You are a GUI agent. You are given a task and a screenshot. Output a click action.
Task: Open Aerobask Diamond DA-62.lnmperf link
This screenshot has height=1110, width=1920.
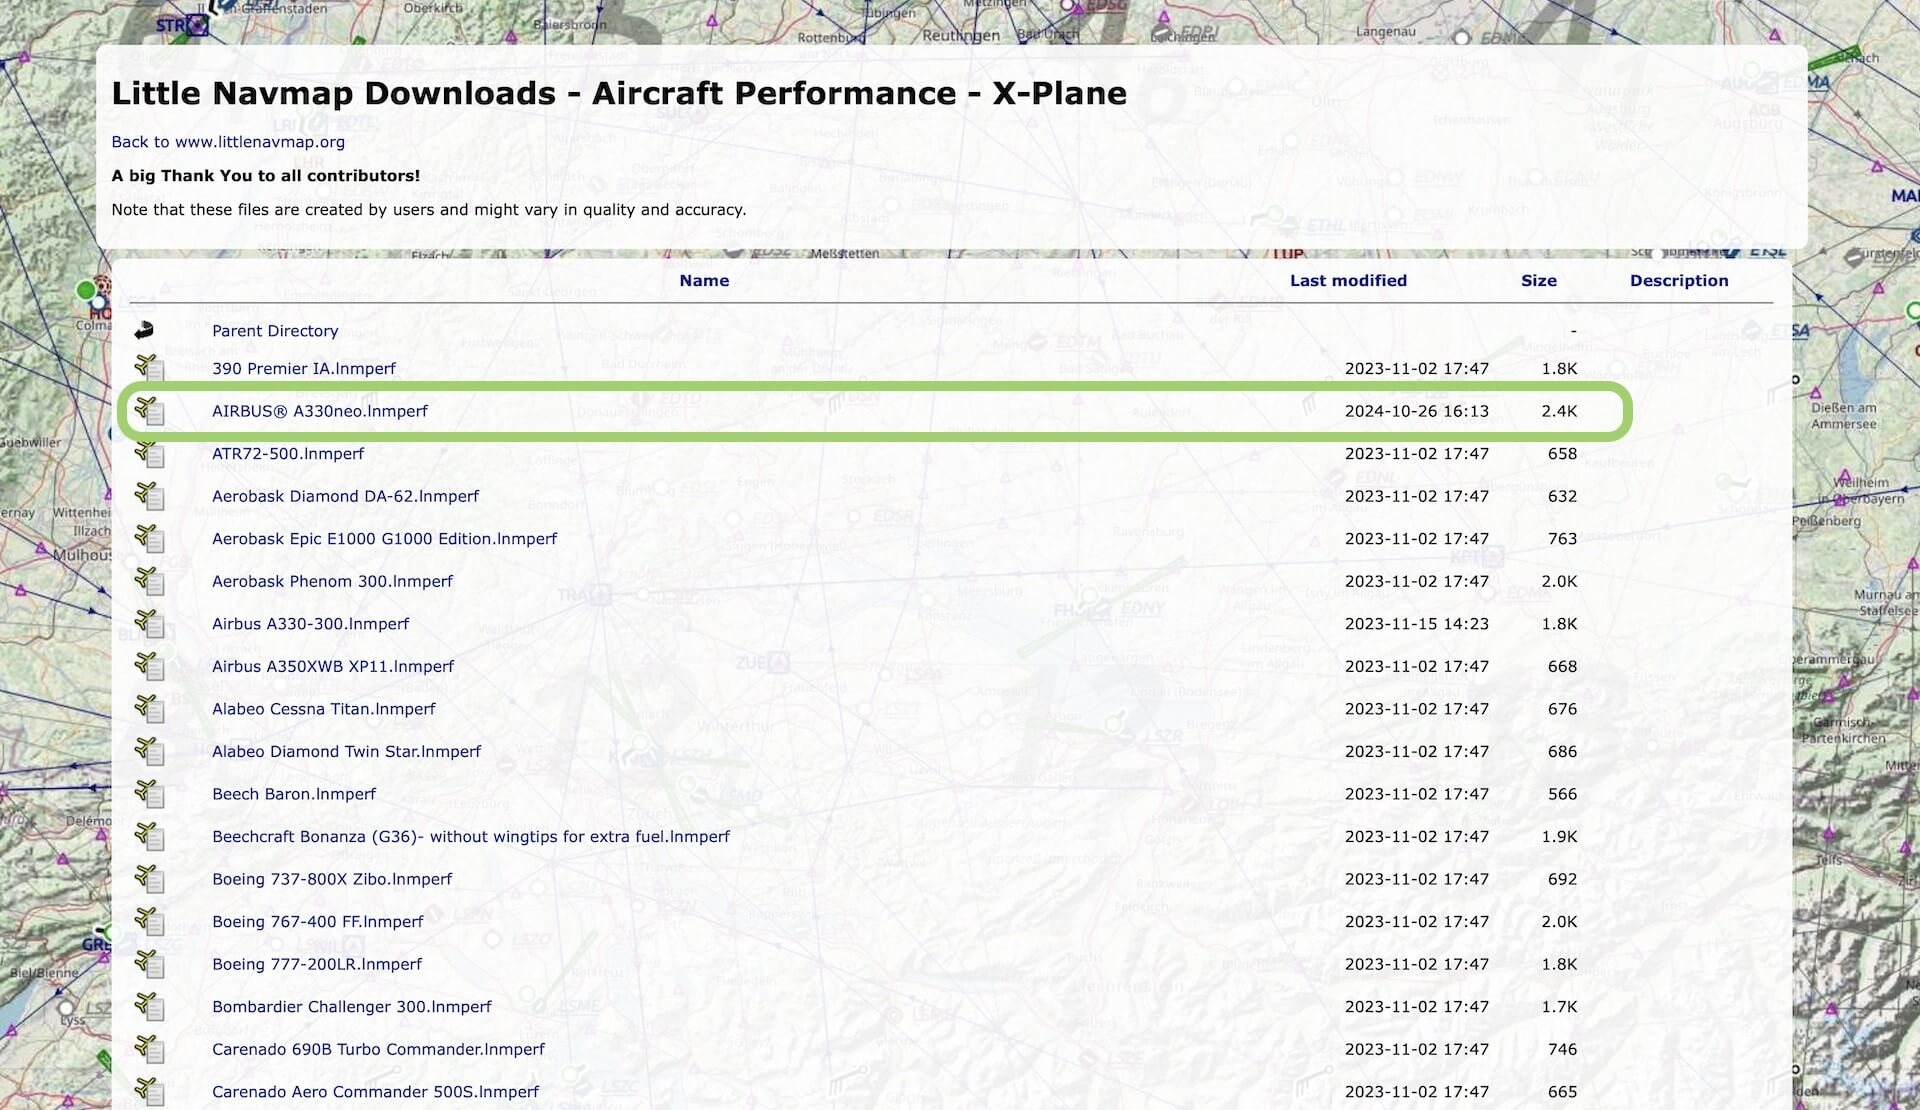[x=345, y=496]
